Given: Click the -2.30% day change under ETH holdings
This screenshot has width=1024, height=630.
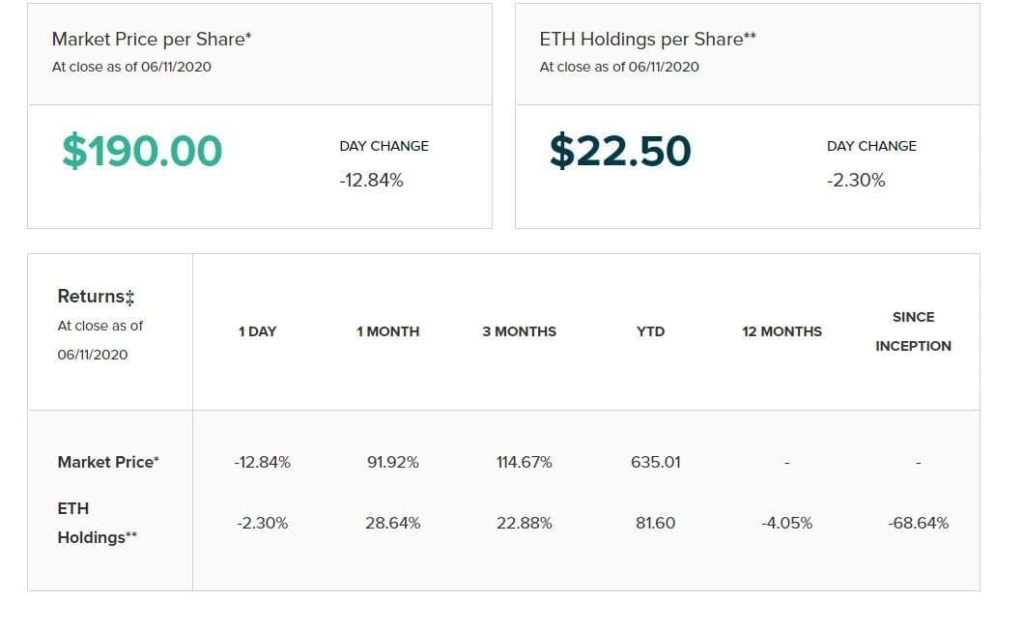Looking at the screenshot, I should [856, 180].
